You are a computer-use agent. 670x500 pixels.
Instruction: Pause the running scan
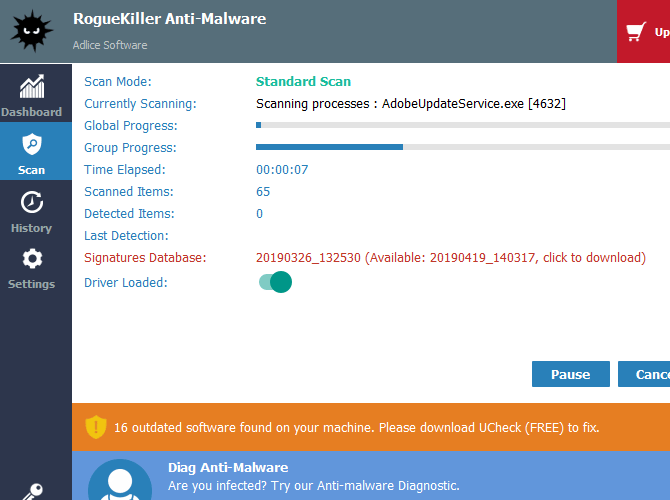click(x=570, y=374)
